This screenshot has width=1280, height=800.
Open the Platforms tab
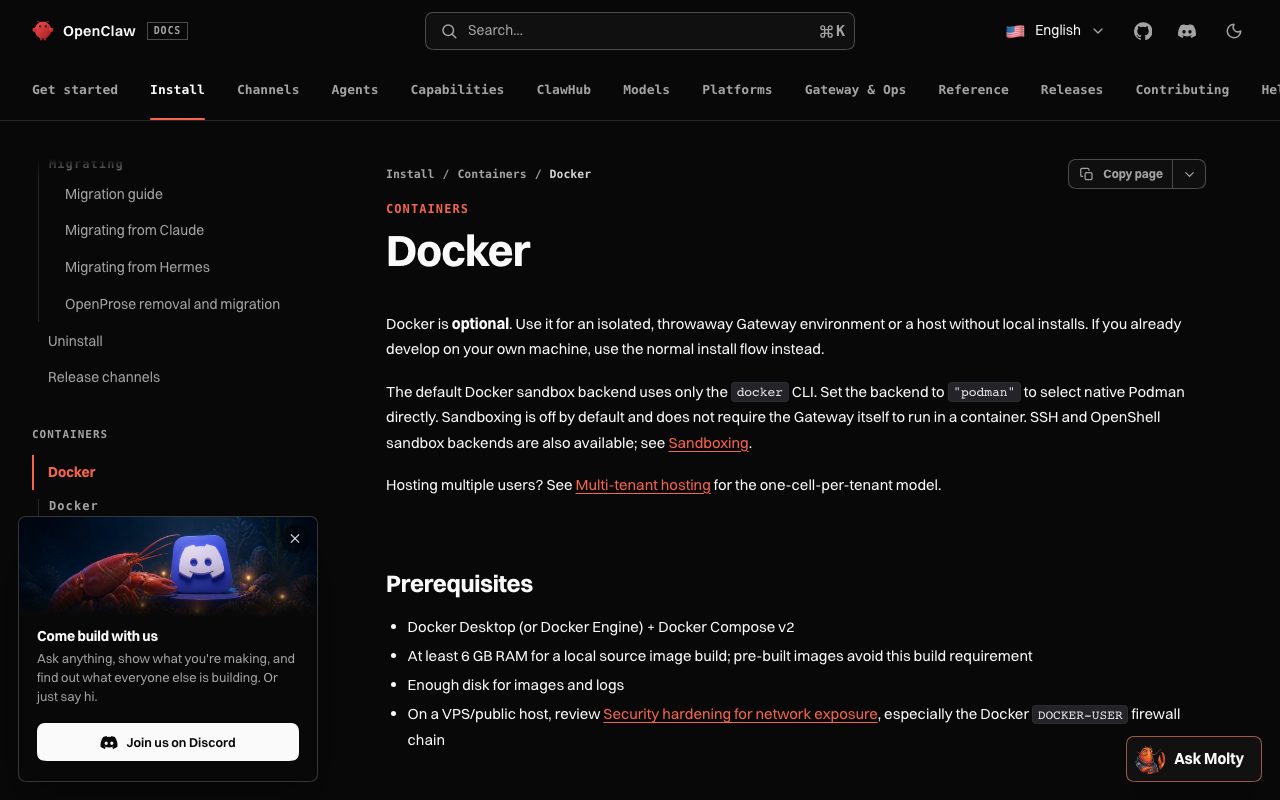click(x=737, y=89)
